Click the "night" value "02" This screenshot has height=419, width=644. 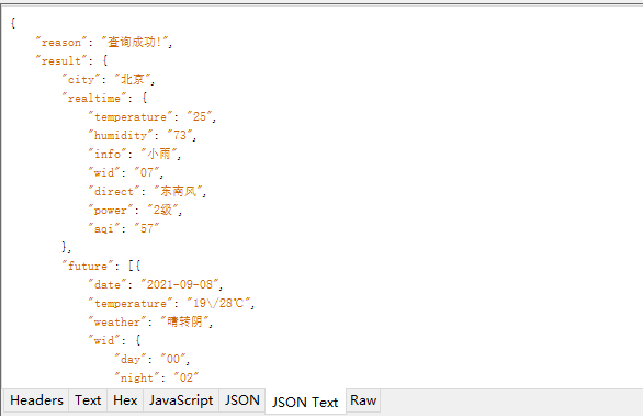pyautogui.click(x=186, y=378)
